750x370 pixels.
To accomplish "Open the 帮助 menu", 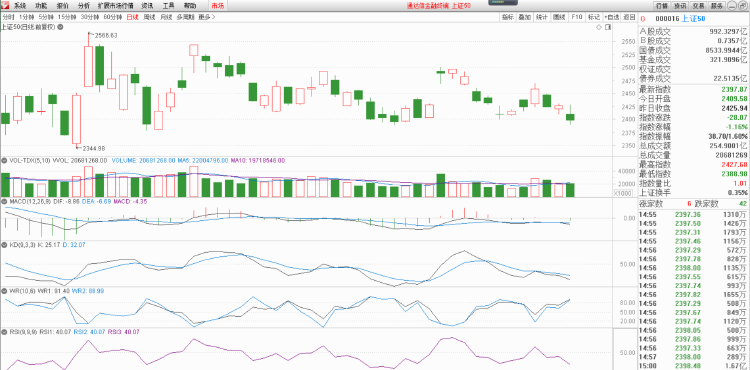I will tap(189, 6).
